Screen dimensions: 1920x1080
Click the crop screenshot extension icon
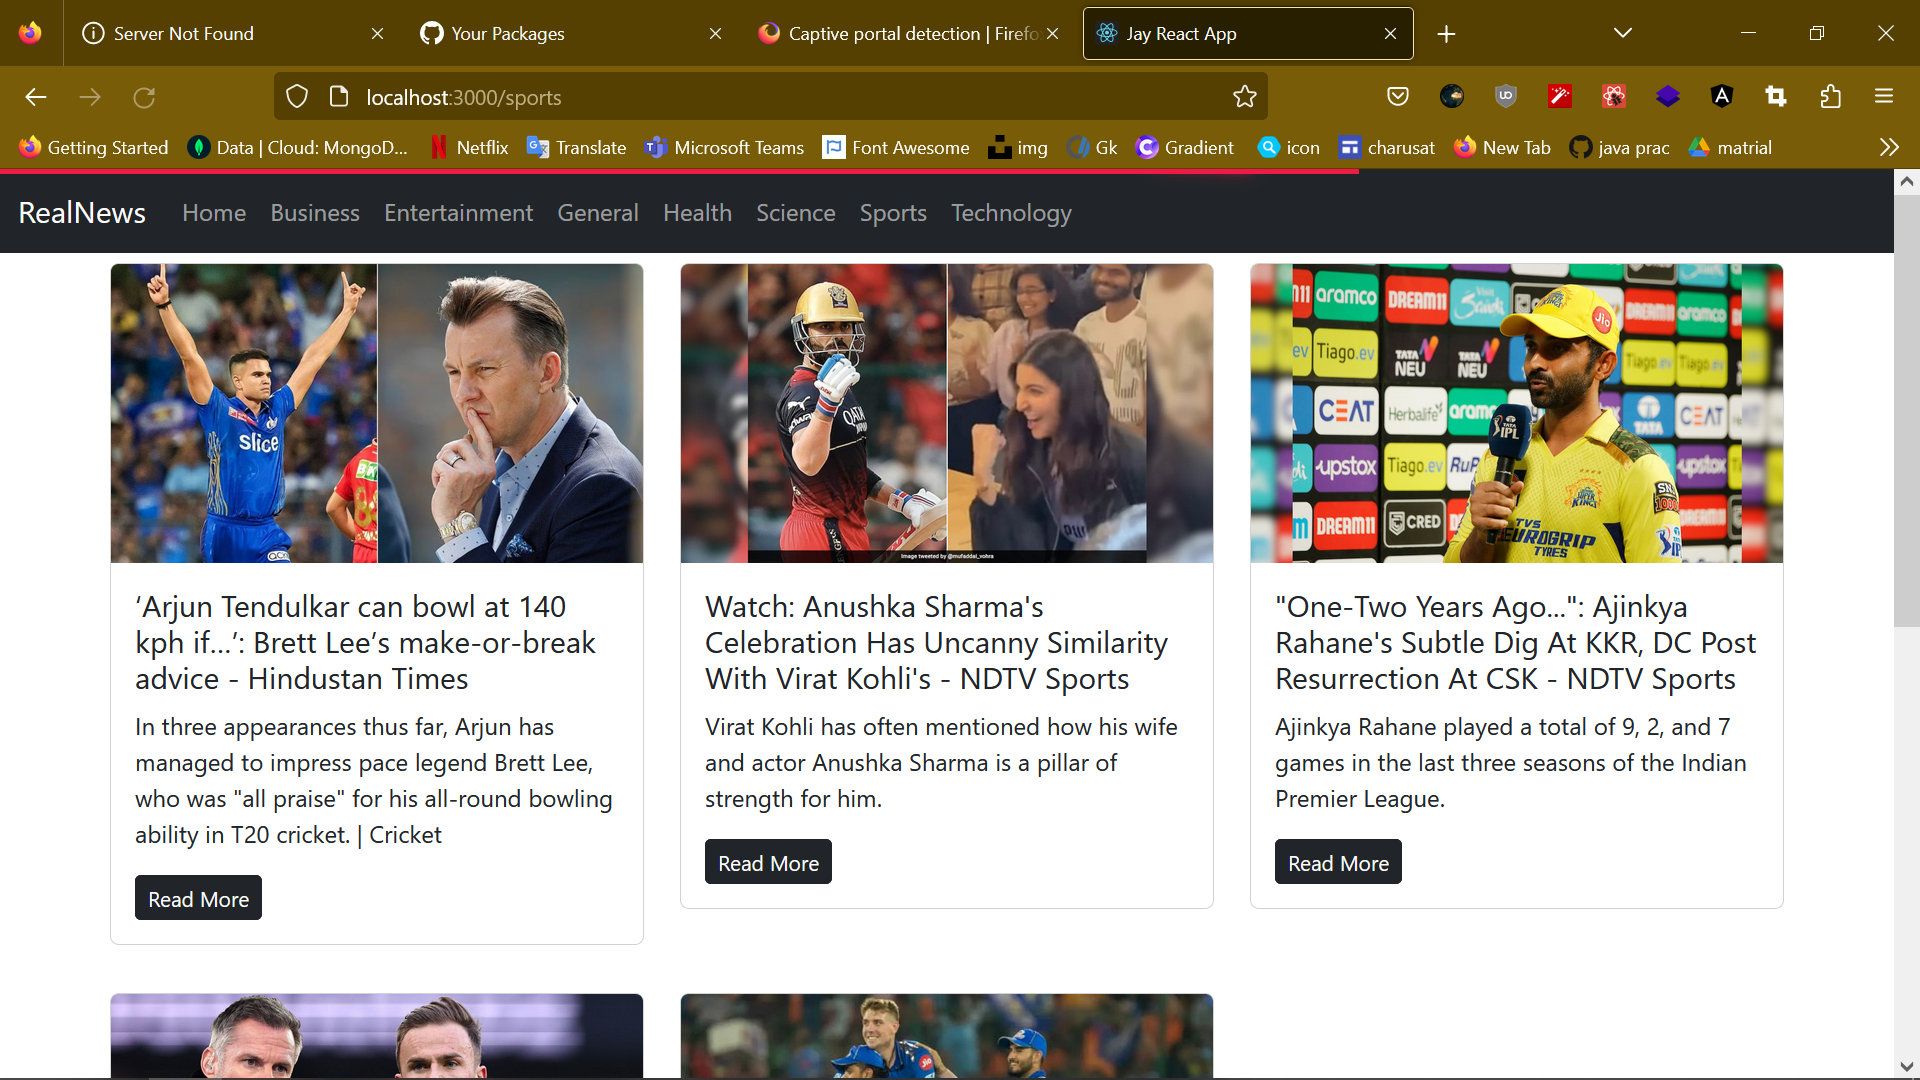(x=1776, y=97)
